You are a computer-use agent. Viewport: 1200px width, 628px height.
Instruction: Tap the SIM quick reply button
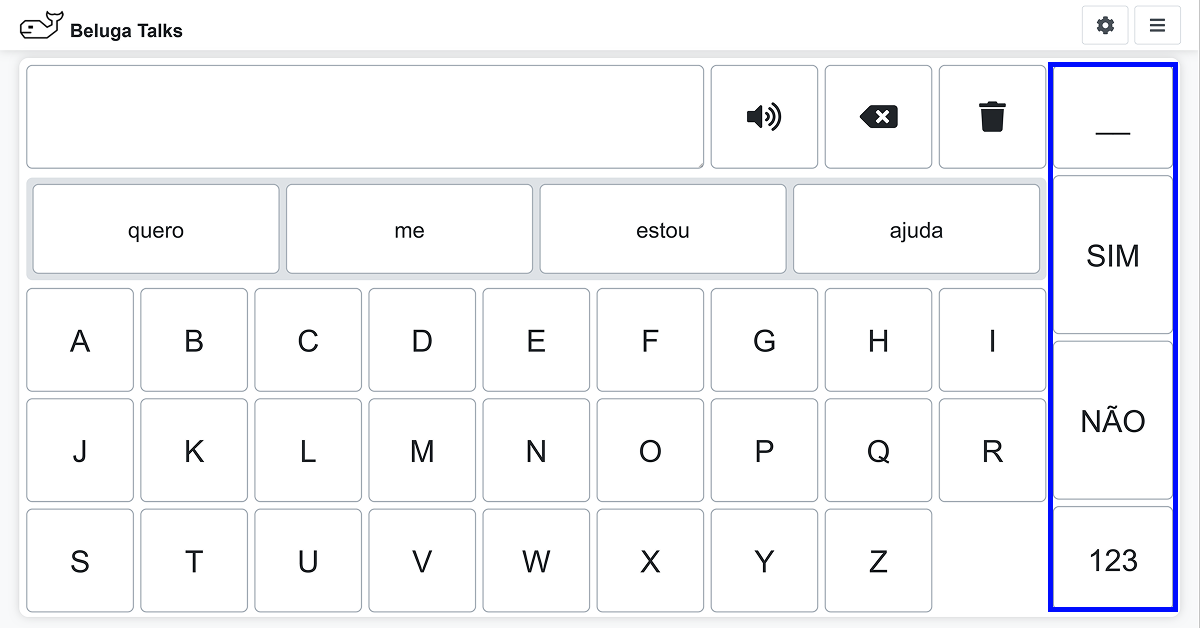1112,256
